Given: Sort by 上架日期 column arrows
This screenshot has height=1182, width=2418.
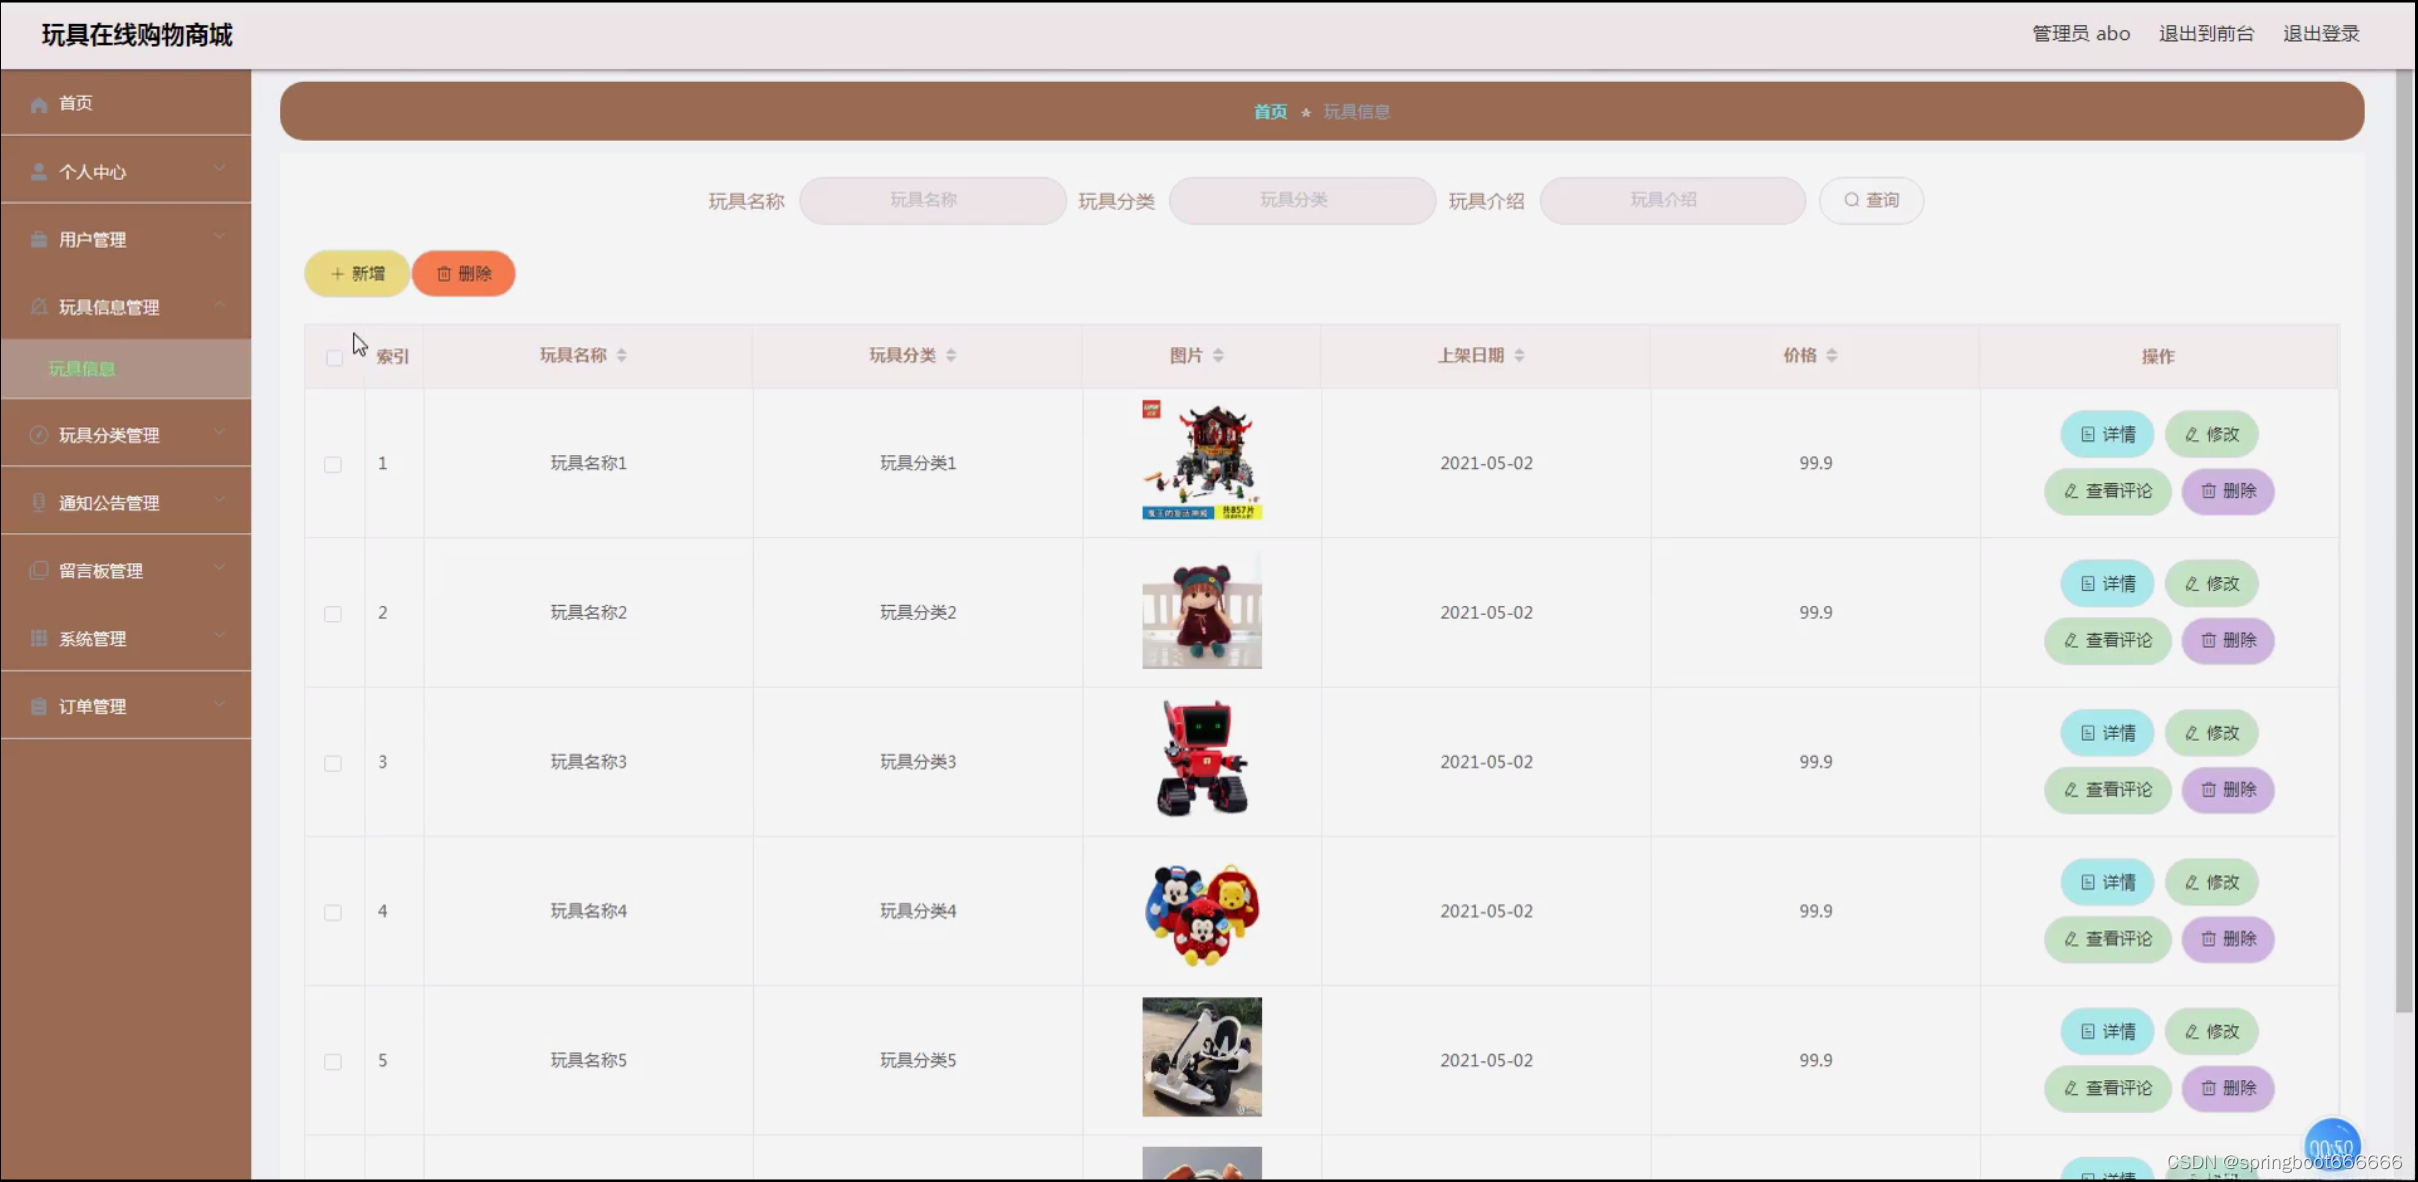Looking at the screenshot, I should 1519,355.
